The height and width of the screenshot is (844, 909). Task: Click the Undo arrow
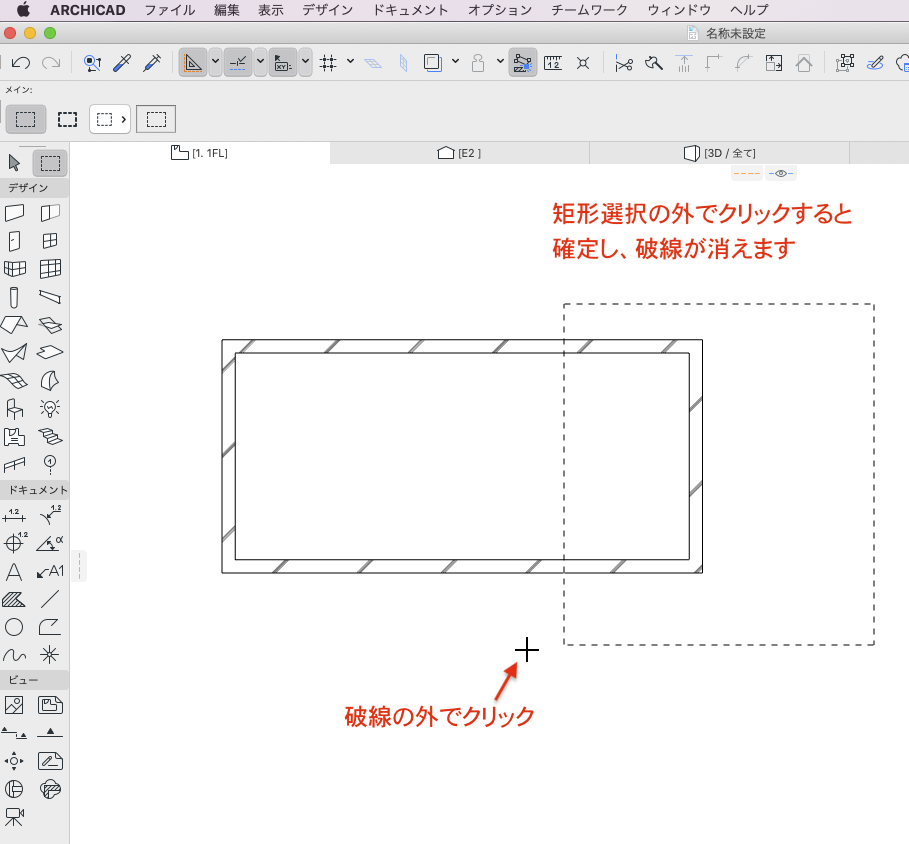click(x=21, y=63)
